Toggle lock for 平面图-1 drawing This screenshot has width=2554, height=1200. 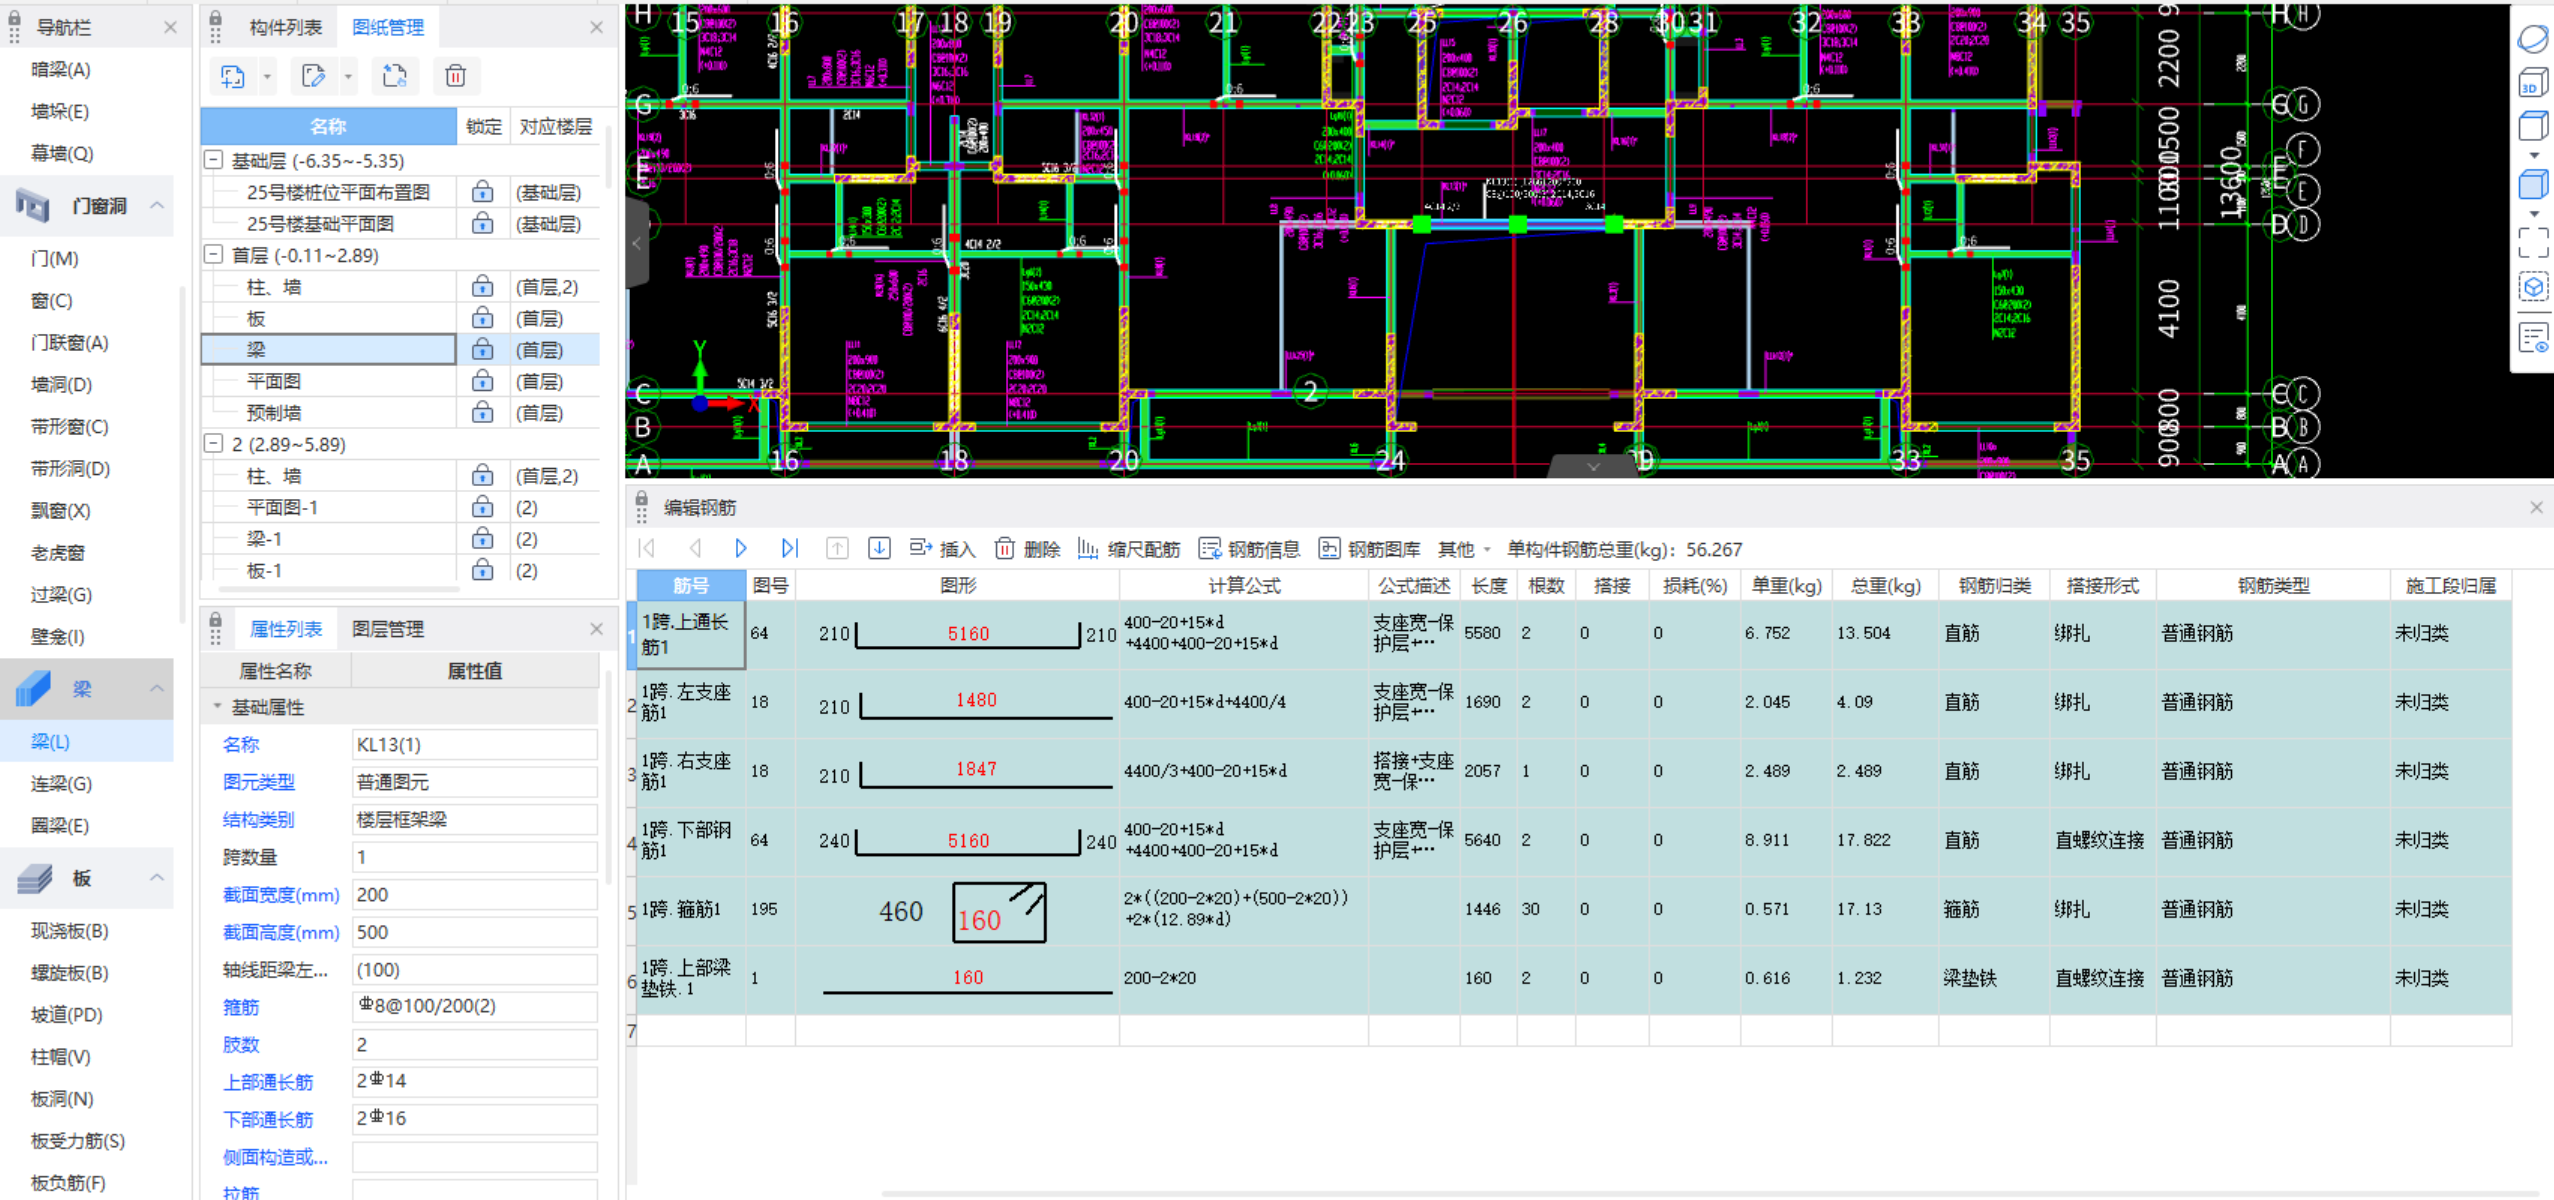coord(482,507)
